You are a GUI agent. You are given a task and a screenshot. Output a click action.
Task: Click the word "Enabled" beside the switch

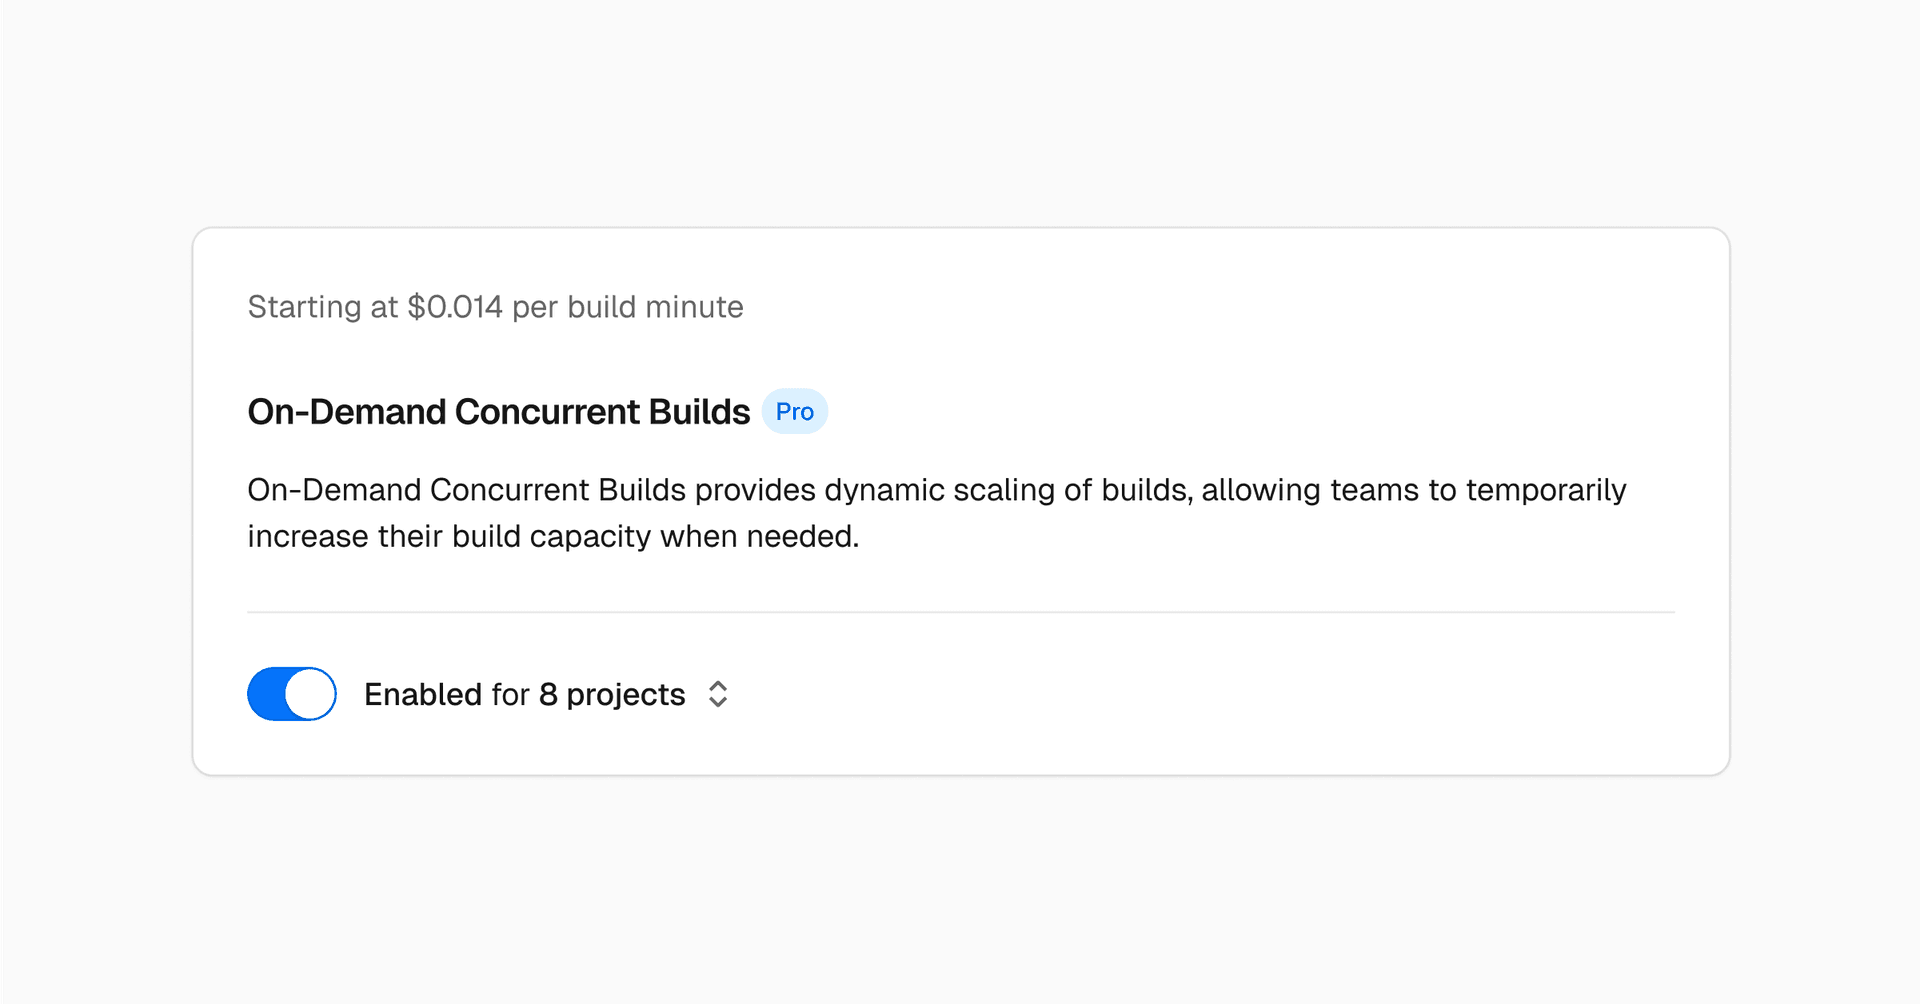(423, 694)
